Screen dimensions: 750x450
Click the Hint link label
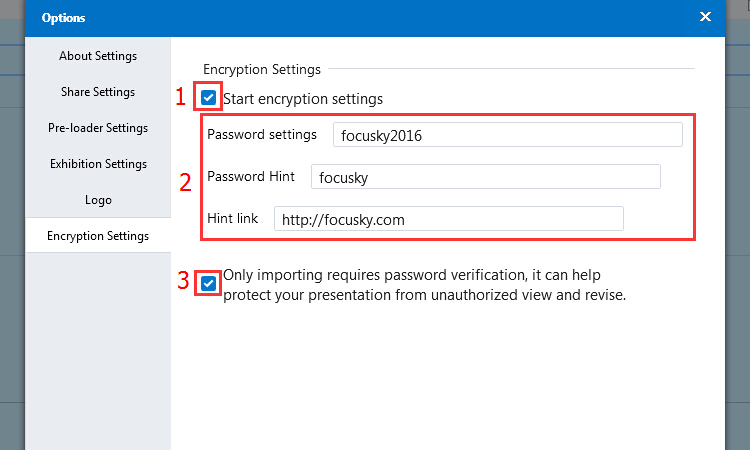point(232,219)
